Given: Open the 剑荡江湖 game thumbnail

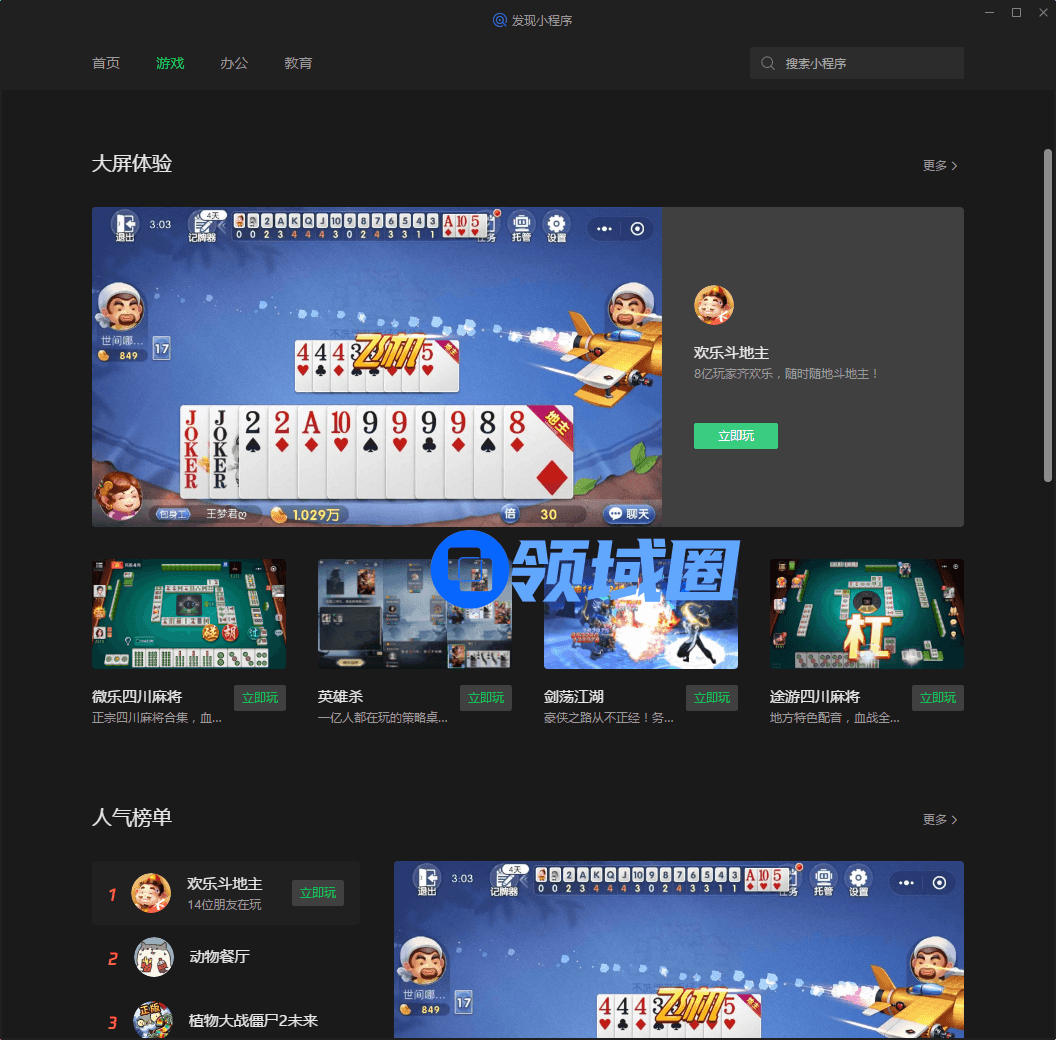Looking at the screenshot, I should 641,614.
